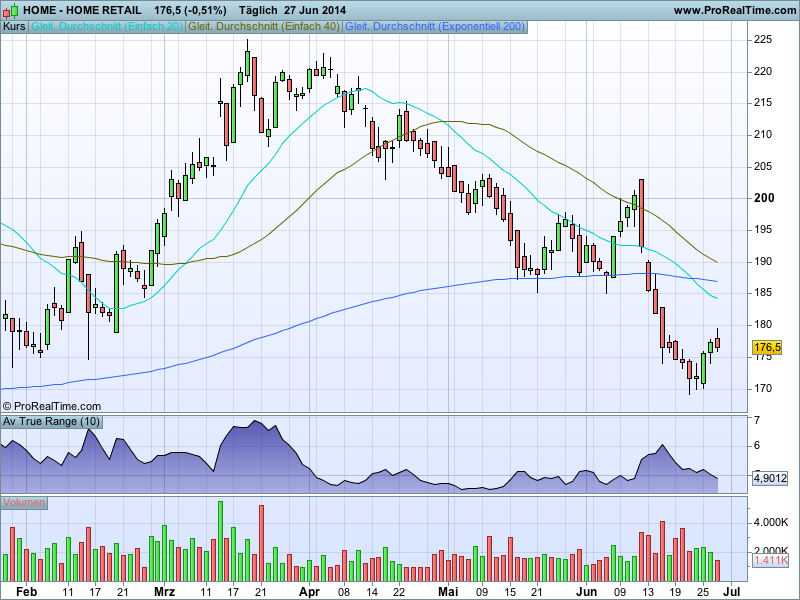Viewport: 800px width, 600px height.
Task: Click the Av True Range (10) panel label
Action: 52,421
